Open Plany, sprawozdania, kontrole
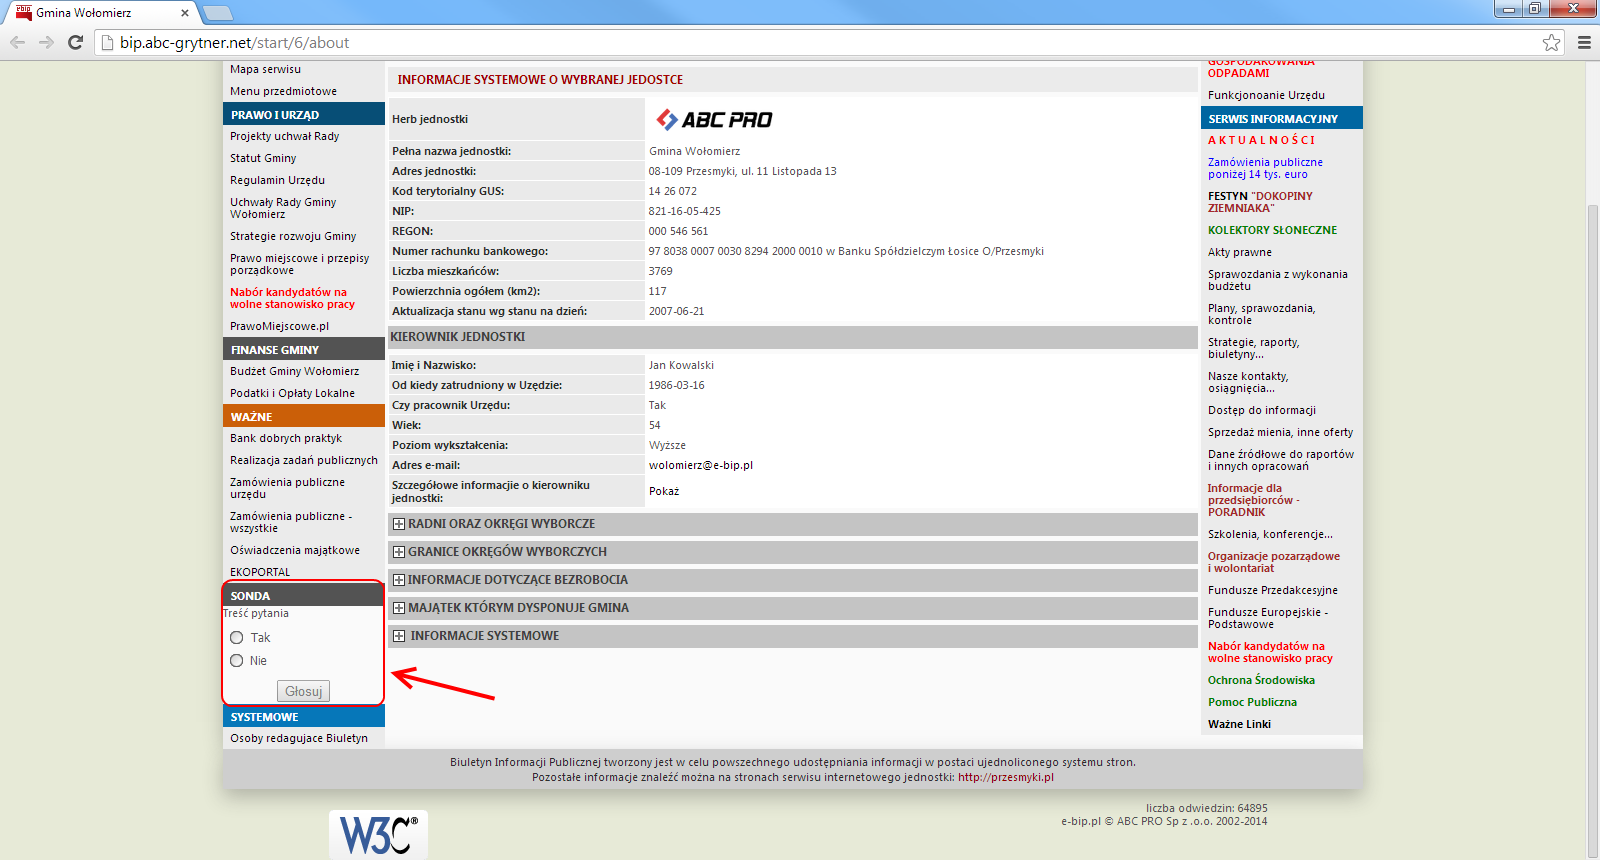The image size is (1600, 860). pyautogui.click(x=1261, y=314)
